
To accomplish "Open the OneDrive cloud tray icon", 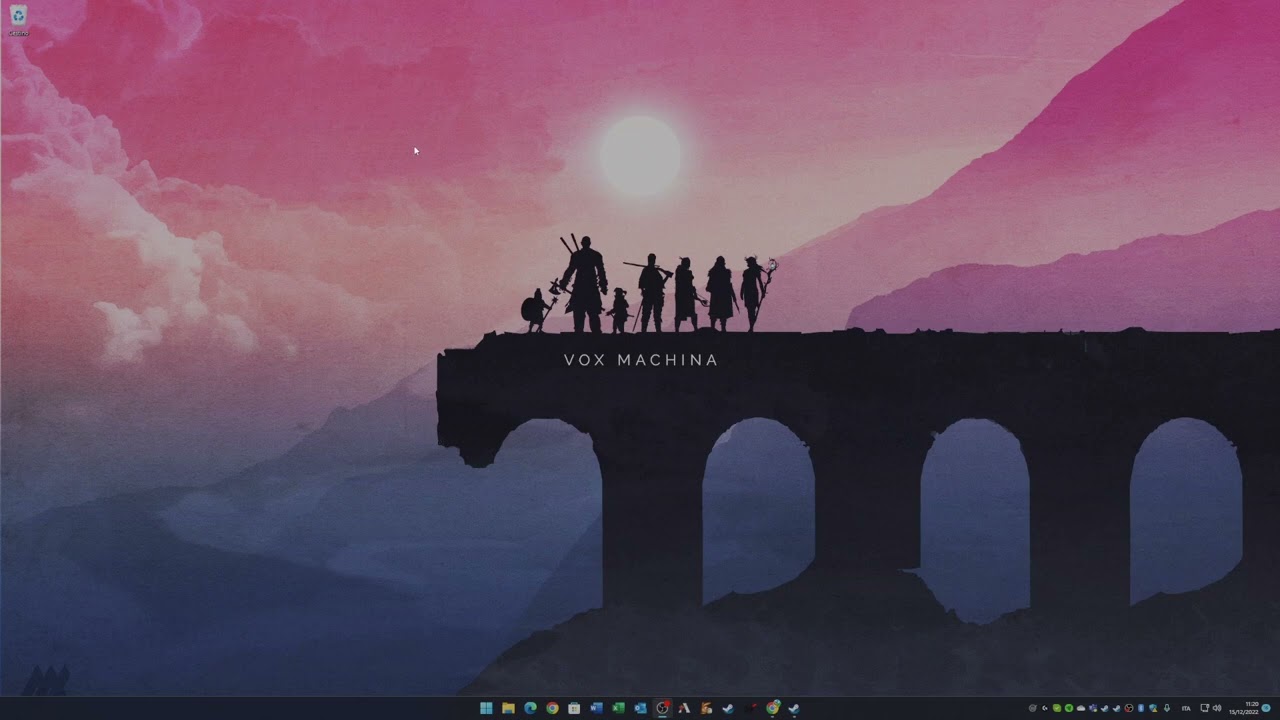I will tap(1081, 708).
